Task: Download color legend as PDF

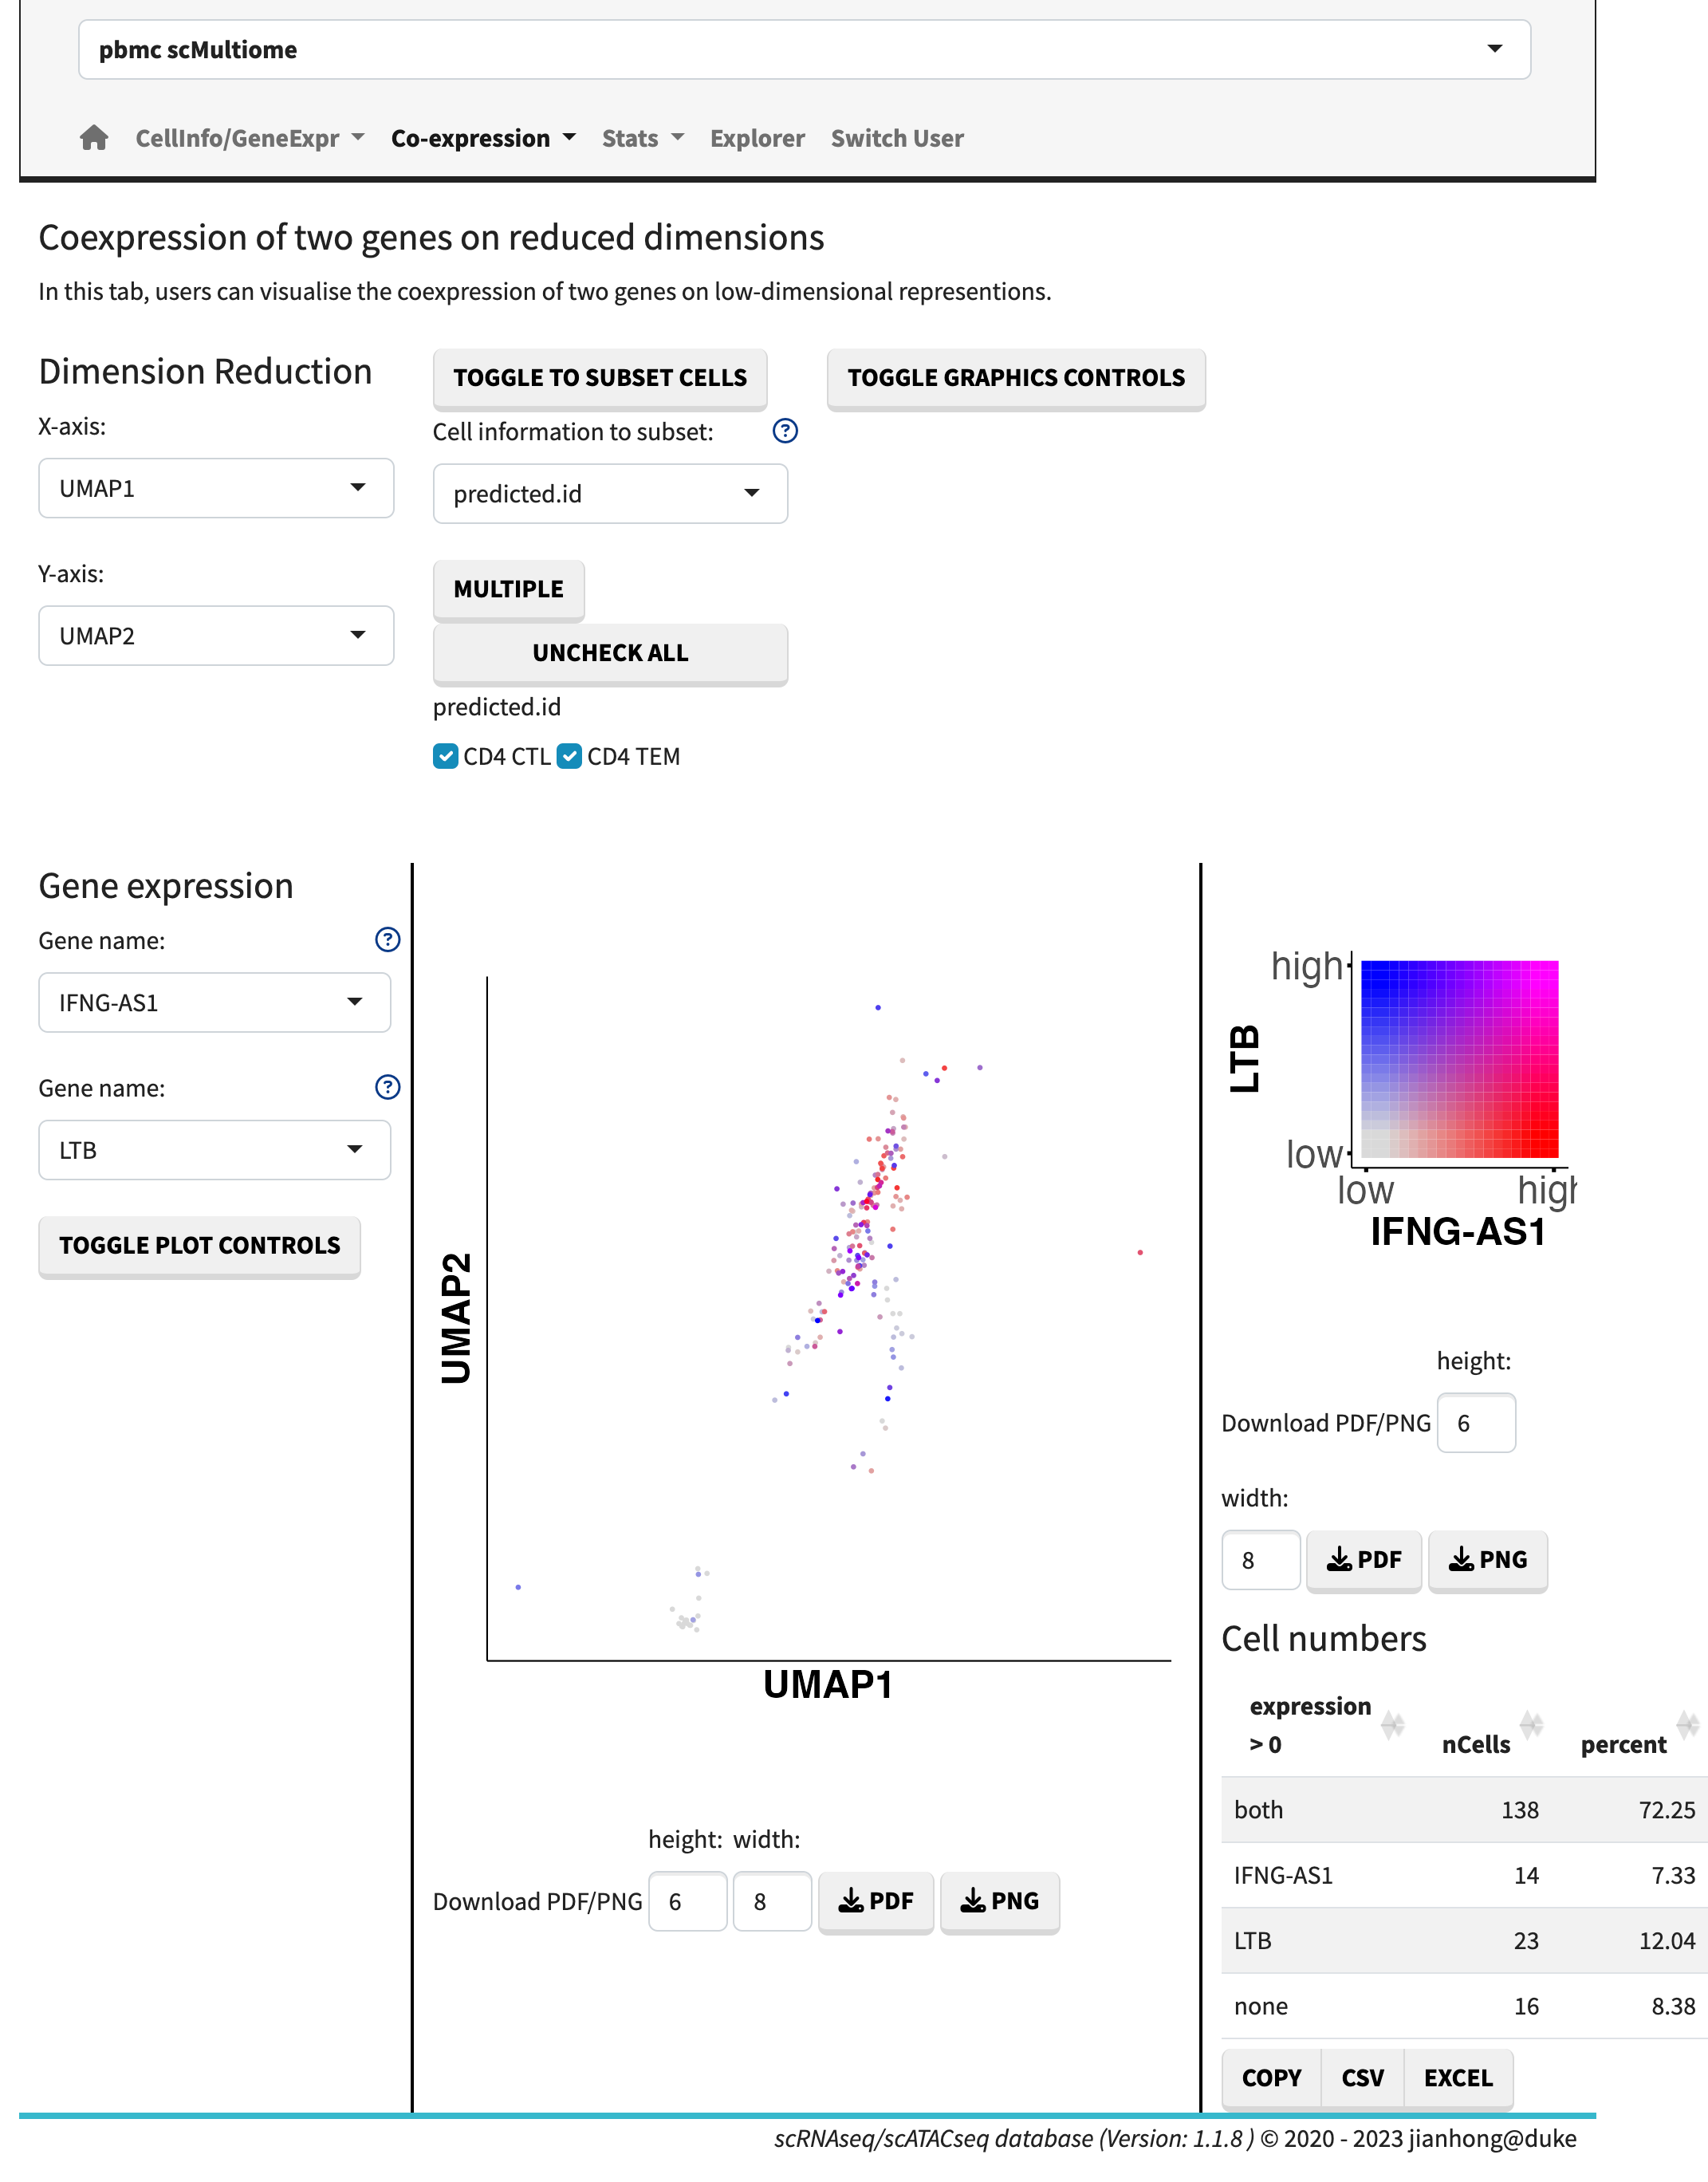Action: coord(1363,1560)
